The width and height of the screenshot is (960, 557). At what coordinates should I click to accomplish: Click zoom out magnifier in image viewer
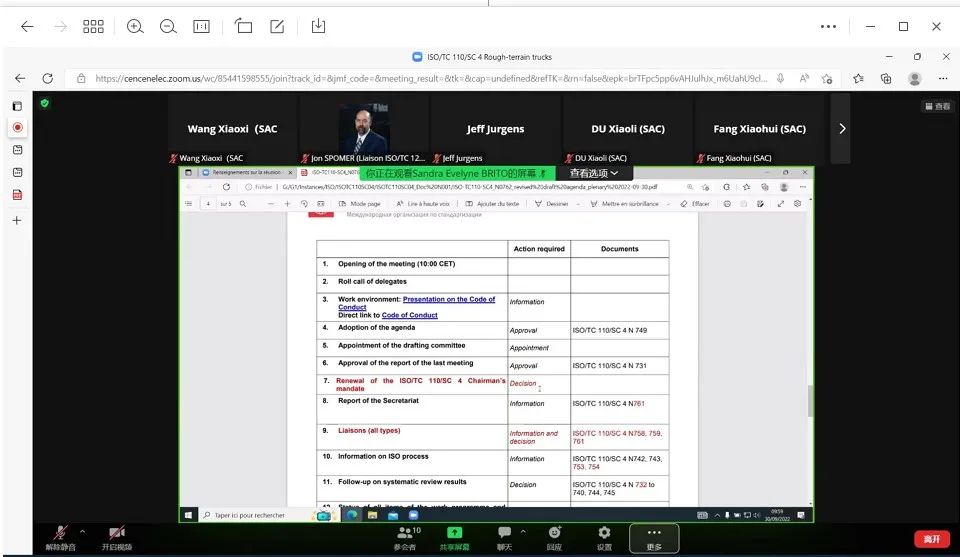pos(168,26)
